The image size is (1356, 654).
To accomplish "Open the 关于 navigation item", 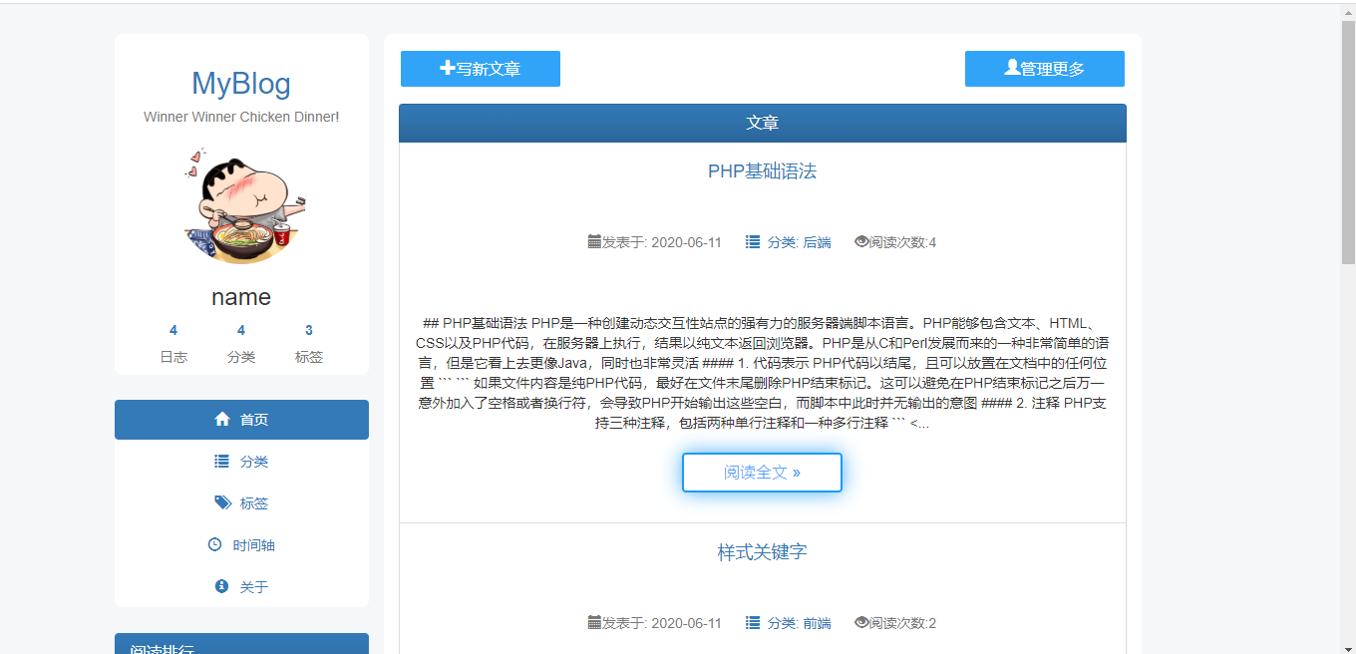I will point(242,587).
